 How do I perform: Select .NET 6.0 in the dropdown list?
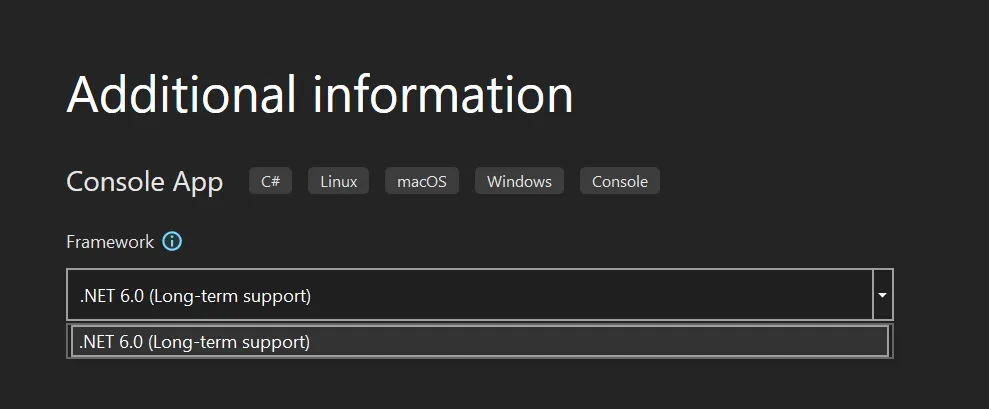pos(479,342)
